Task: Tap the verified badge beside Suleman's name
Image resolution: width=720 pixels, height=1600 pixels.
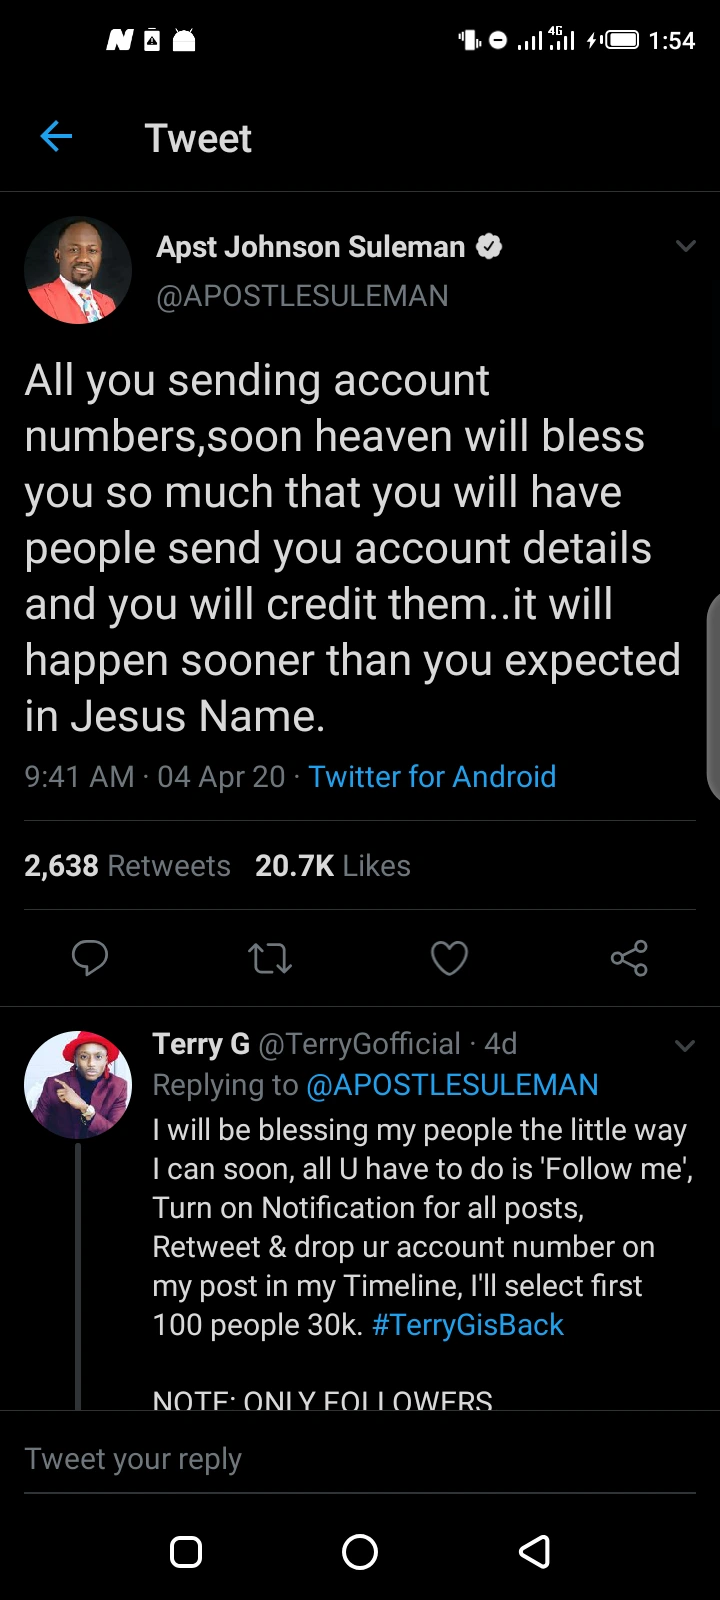Action: 488,246
